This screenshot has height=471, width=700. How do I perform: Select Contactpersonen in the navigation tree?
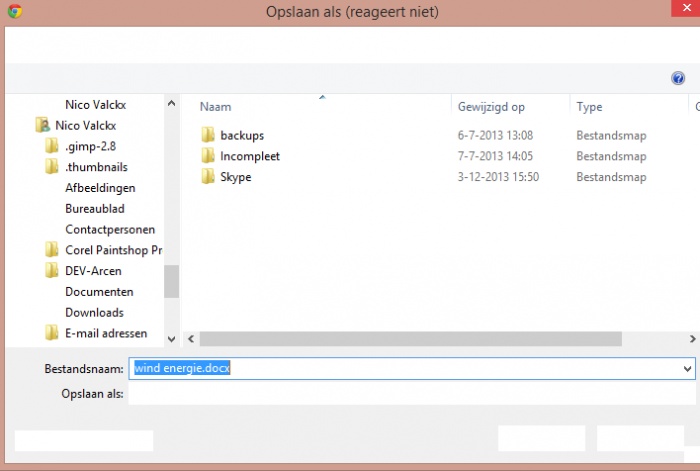click(x=110, y=229)
